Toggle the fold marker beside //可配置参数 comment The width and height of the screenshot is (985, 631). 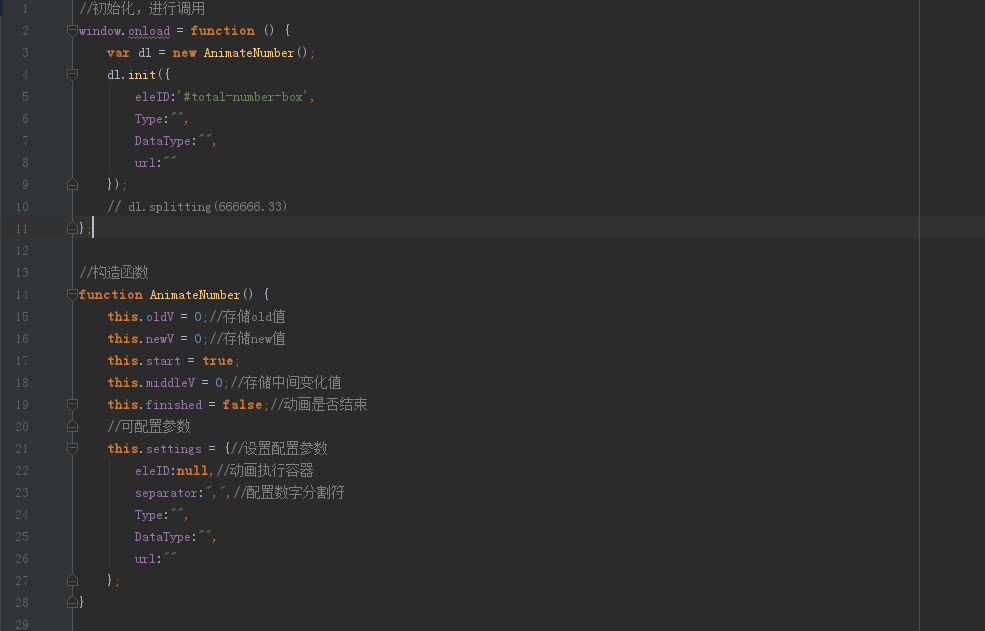(x=72, y=426)
